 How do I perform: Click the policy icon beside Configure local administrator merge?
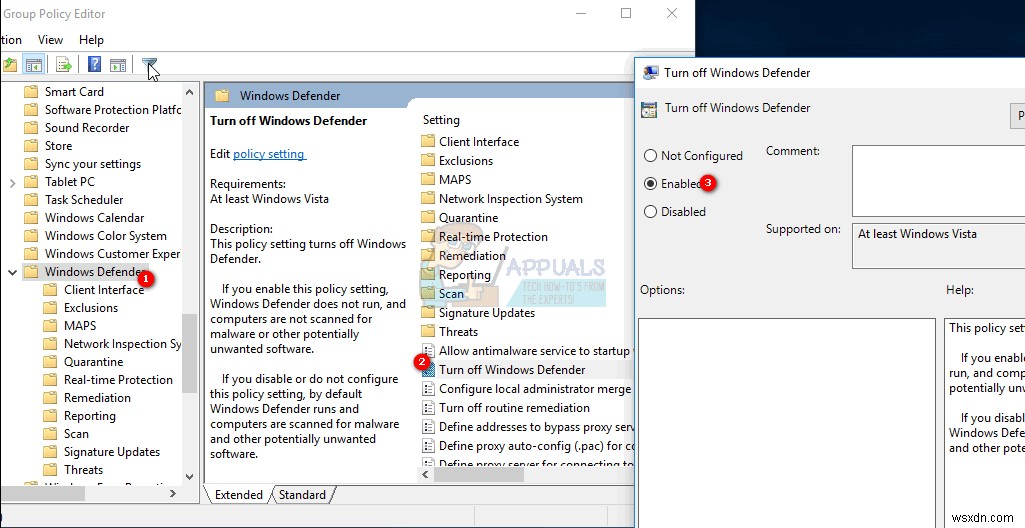tap(428, 389)
